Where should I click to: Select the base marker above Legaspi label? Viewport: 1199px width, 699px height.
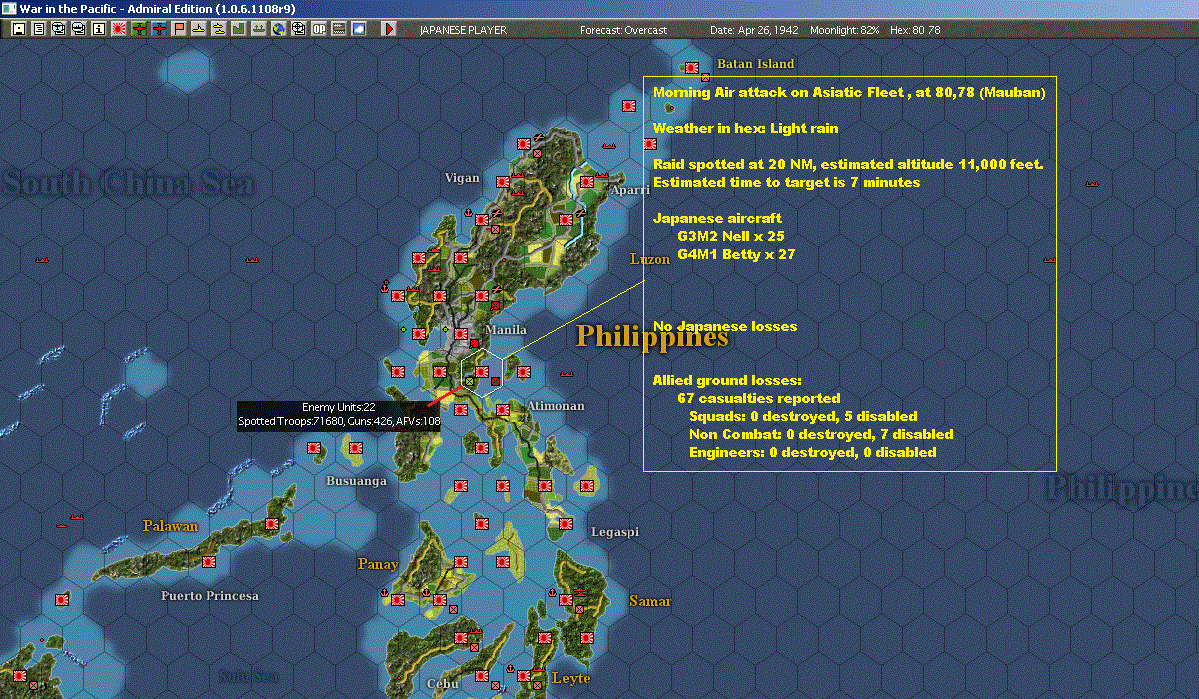566,524
